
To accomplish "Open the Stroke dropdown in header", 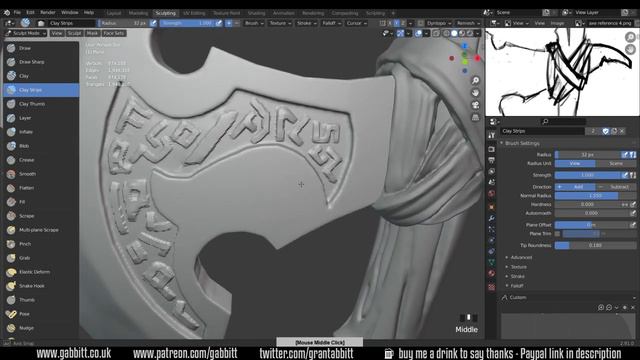I will (306, 23).
